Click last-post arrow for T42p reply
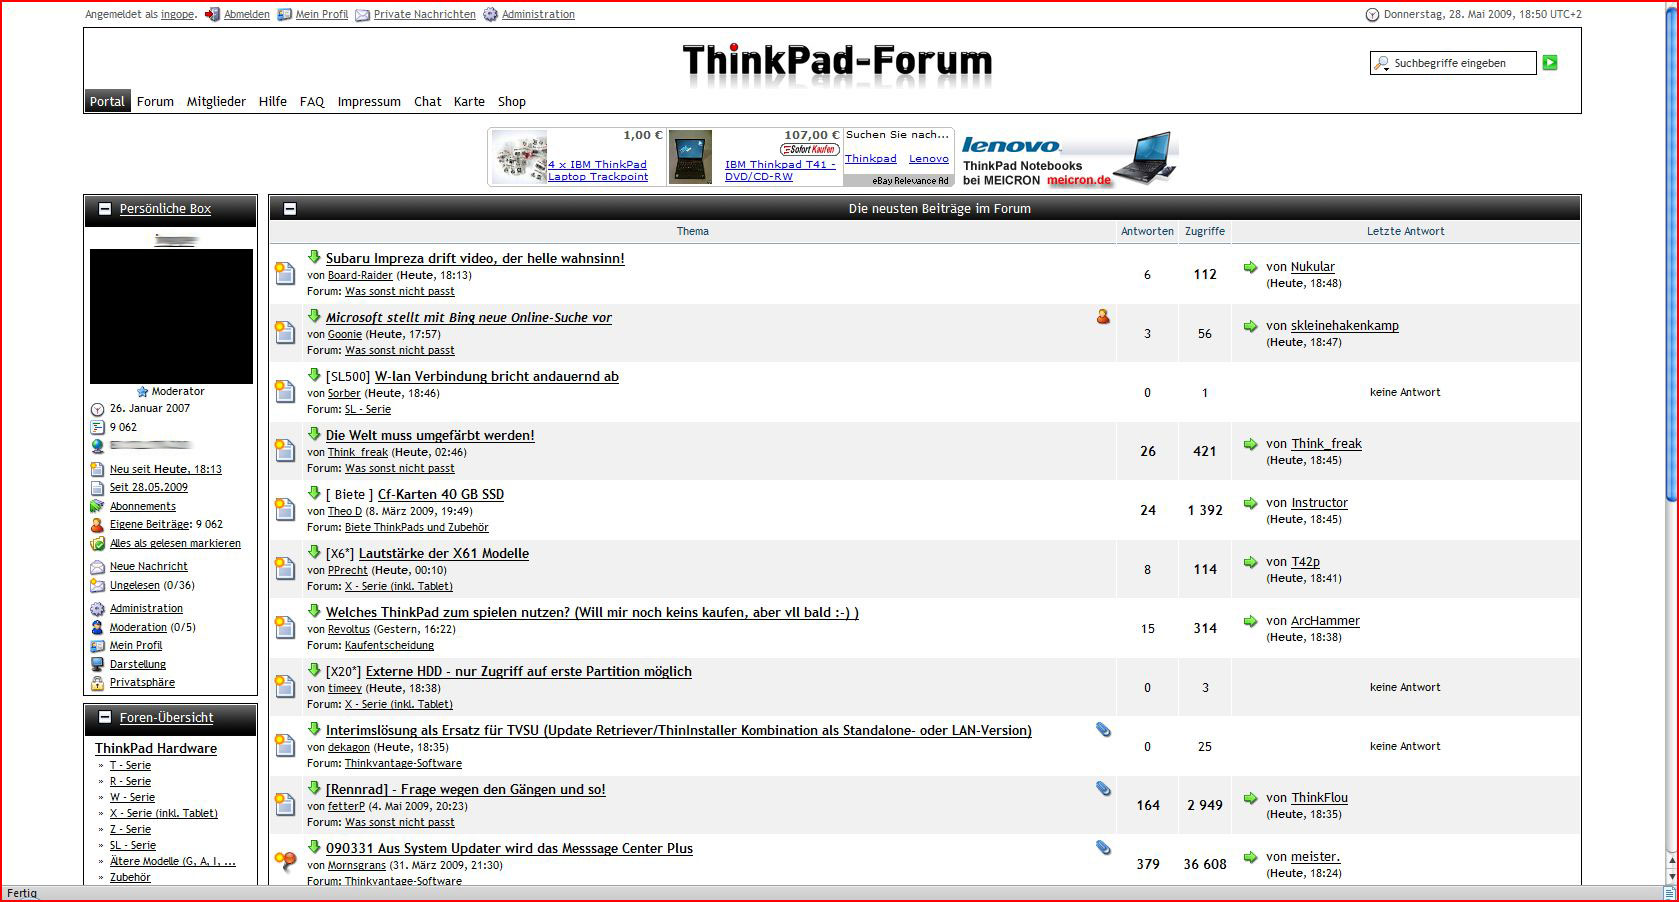 click(1250, 562)
